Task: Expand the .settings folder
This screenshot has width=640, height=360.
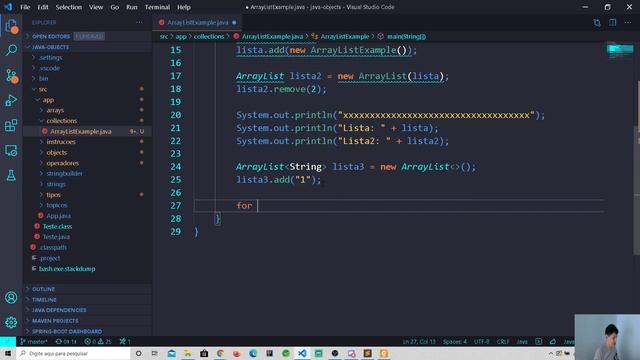Action: (x=88, y=58)
